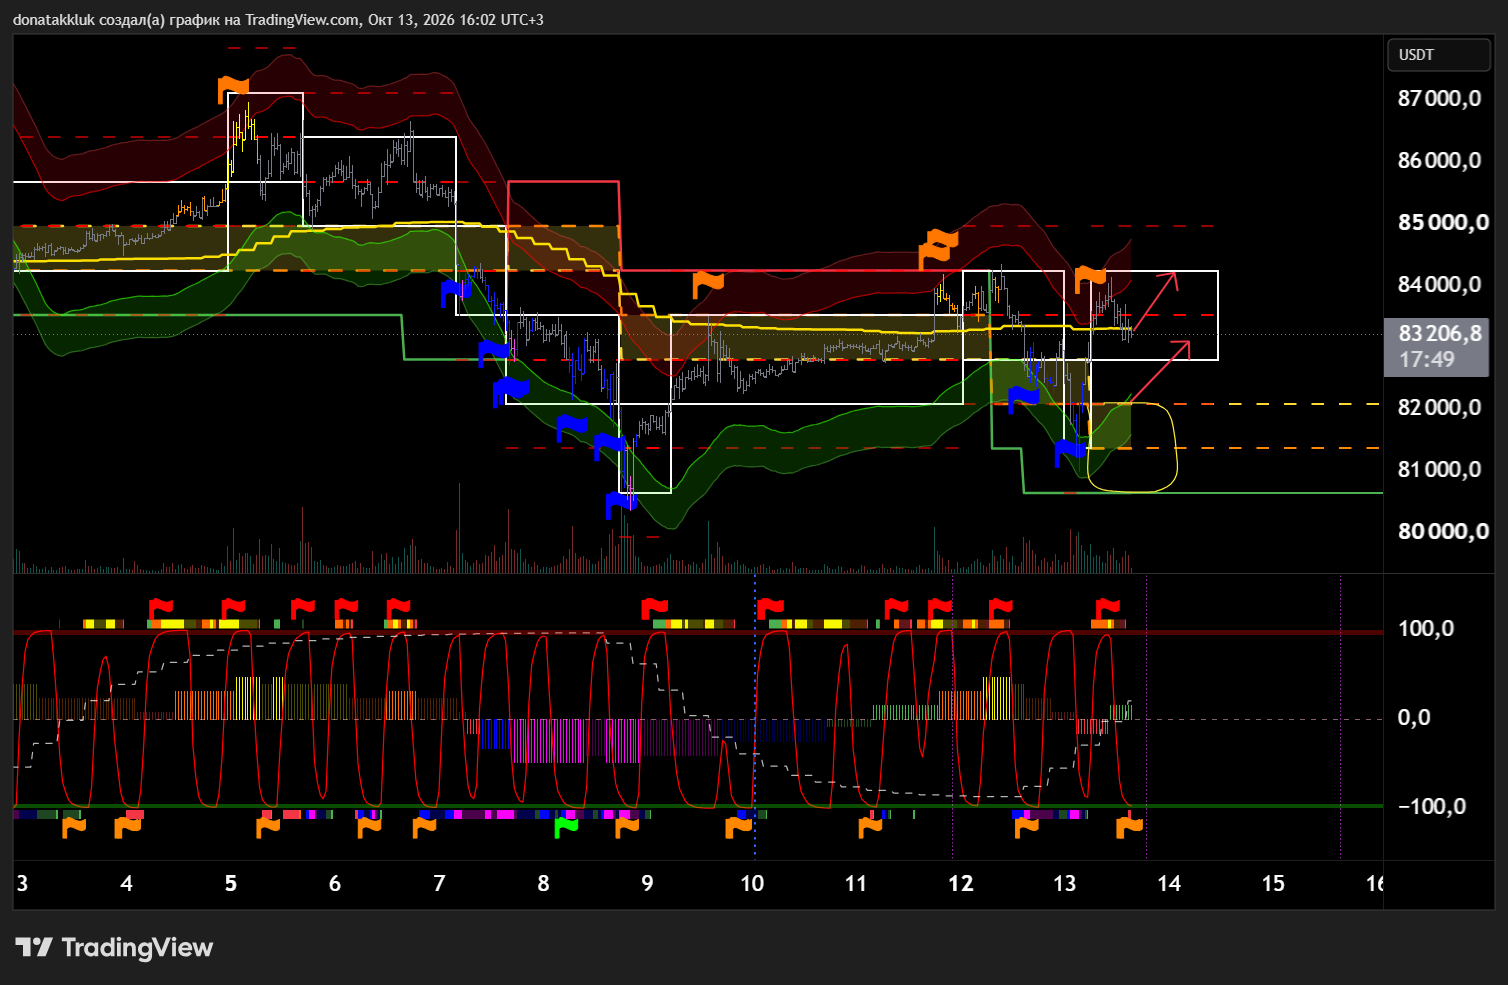Image resolution: width=1508 pixels, height=985 pixels.
Task: Open TradingView via the logo icon
Action: pyautogui.click(x=34, y=947)
